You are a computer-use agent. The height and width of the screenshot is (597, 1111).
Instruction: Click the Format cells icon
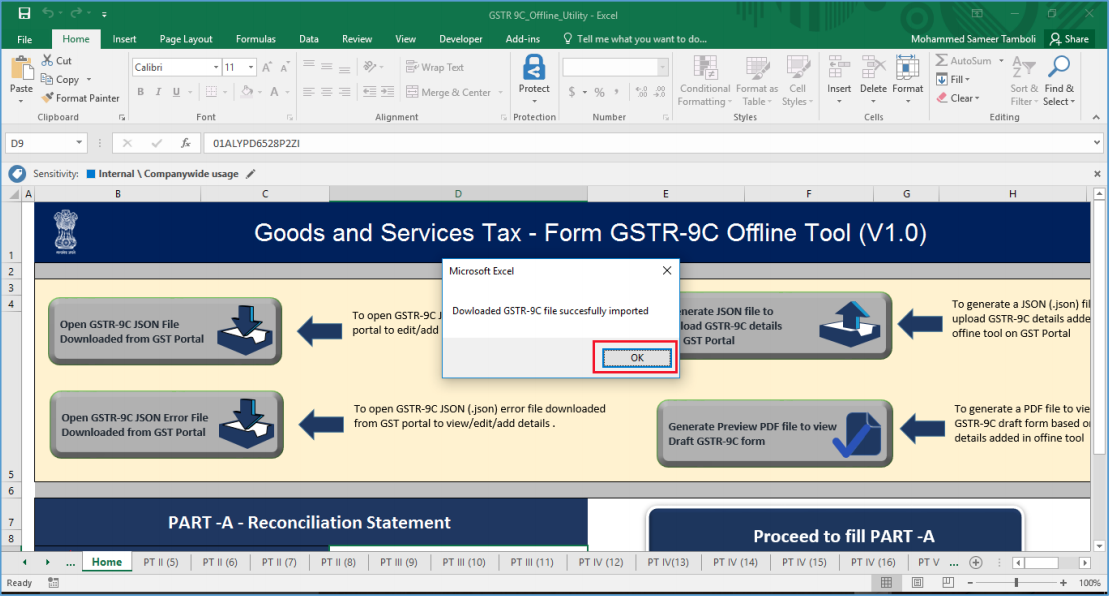pyautogui.click(x=908, y=69)
